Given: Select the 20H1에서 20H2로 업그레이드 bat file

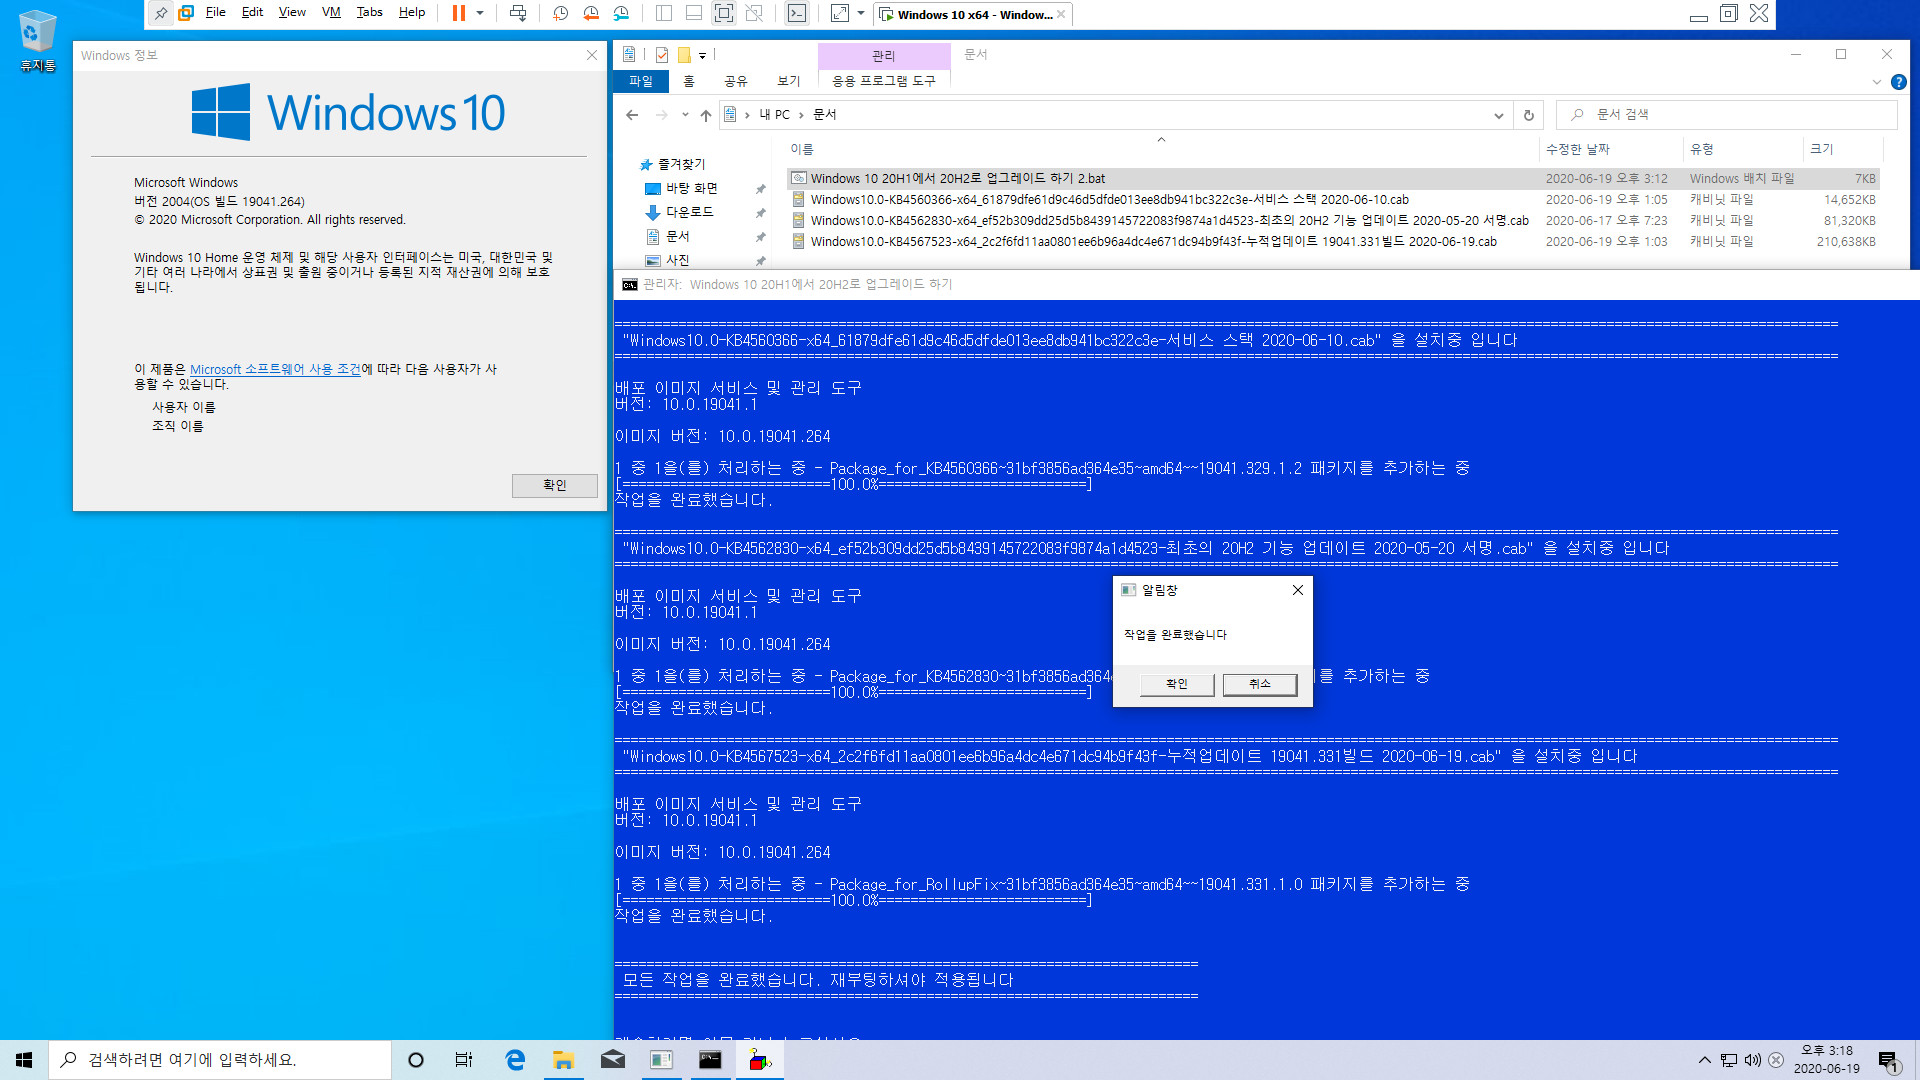Looking at the screenshot, I should point(1332,178).
